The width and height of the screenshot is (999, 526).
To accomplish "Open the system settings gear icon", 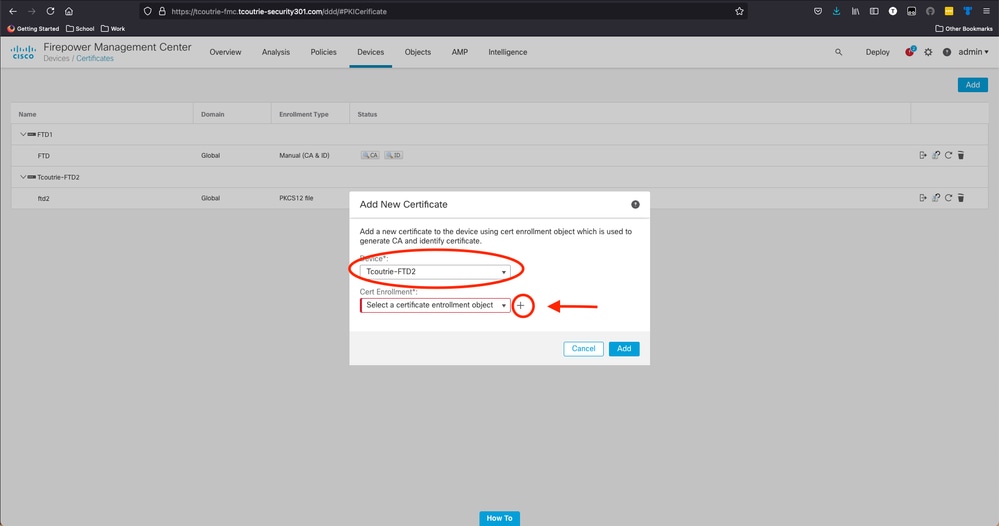I will [928, 52].
